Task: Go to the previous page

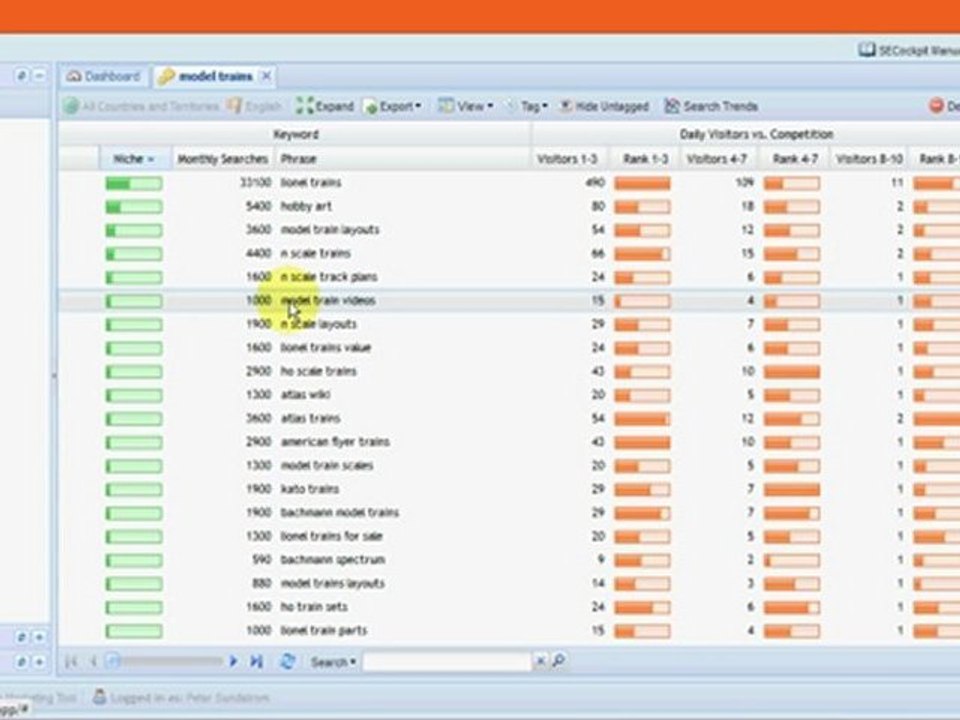Action: click(94, 662)
